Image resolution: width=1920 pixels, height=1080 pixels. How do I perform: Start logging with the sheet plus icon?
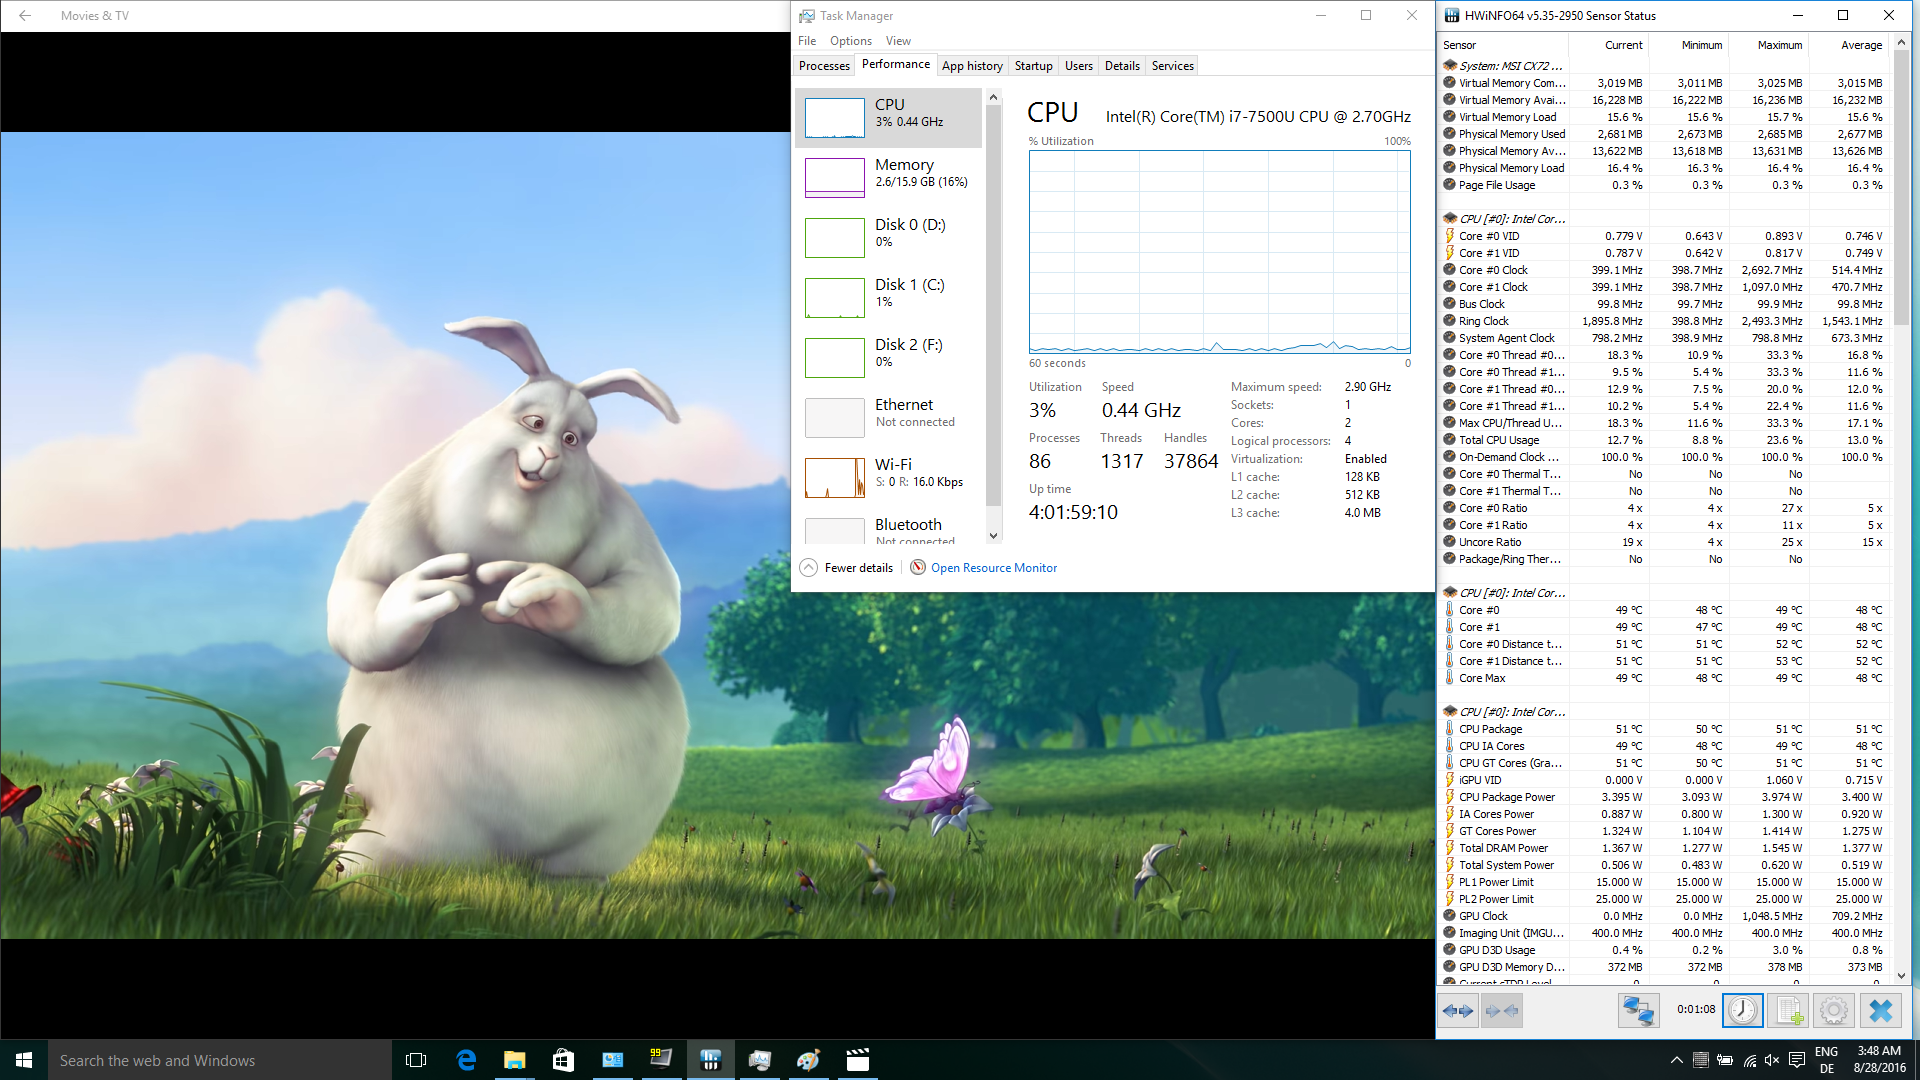(1789, 1011)
